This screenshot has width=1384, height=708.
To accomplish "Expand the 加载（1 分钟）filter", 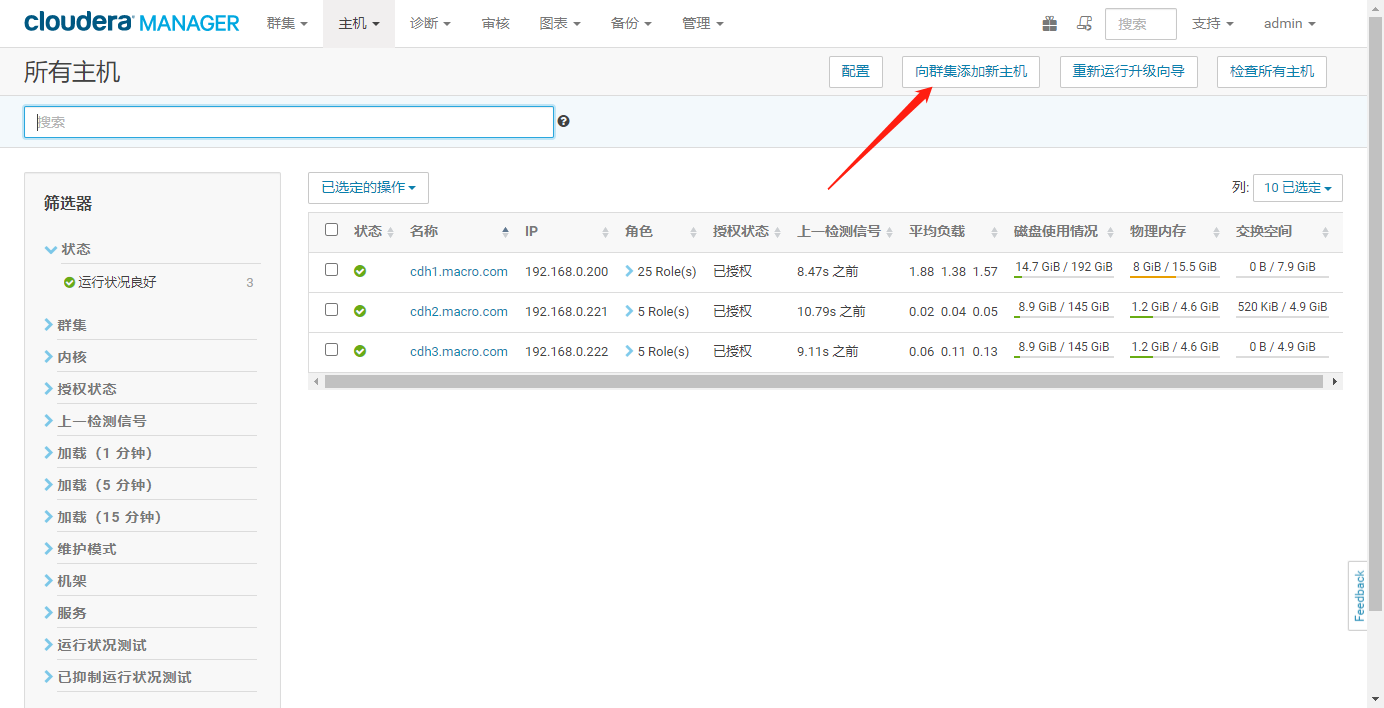I will (x=98, y=453).
